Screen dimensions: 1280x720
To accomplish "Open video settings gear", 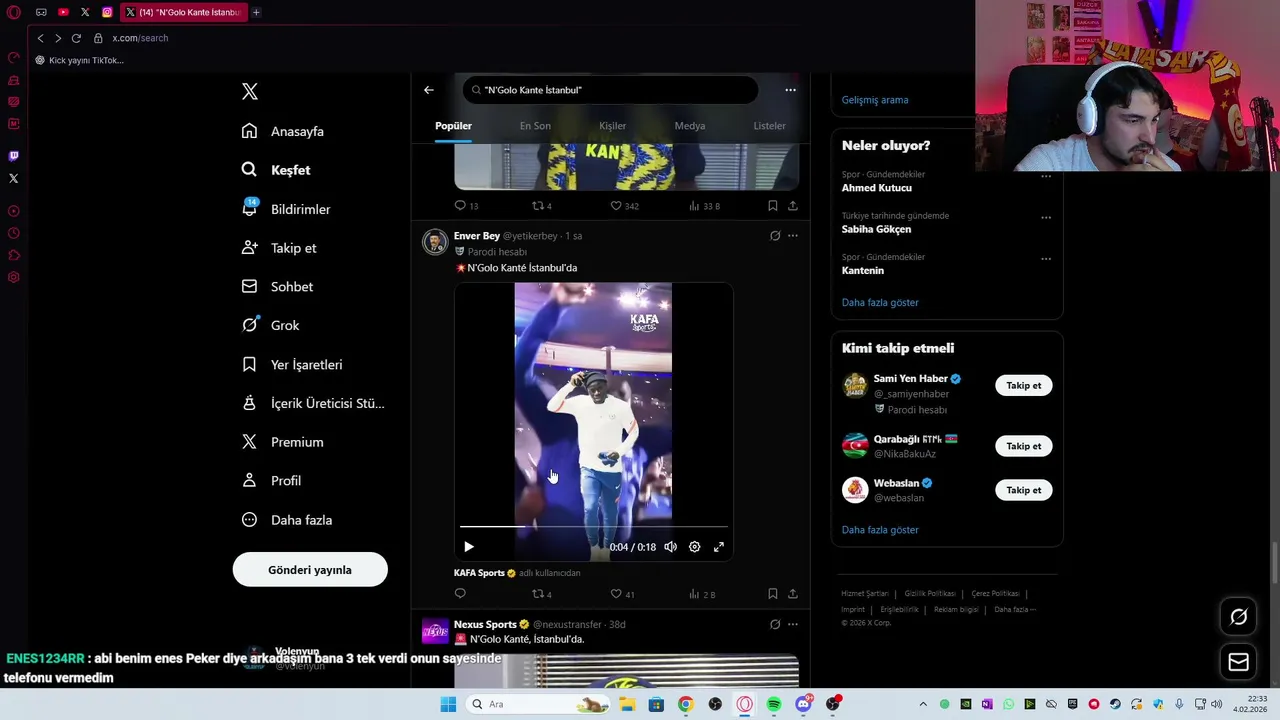I will pyautogui.click(x=695, y=547).
